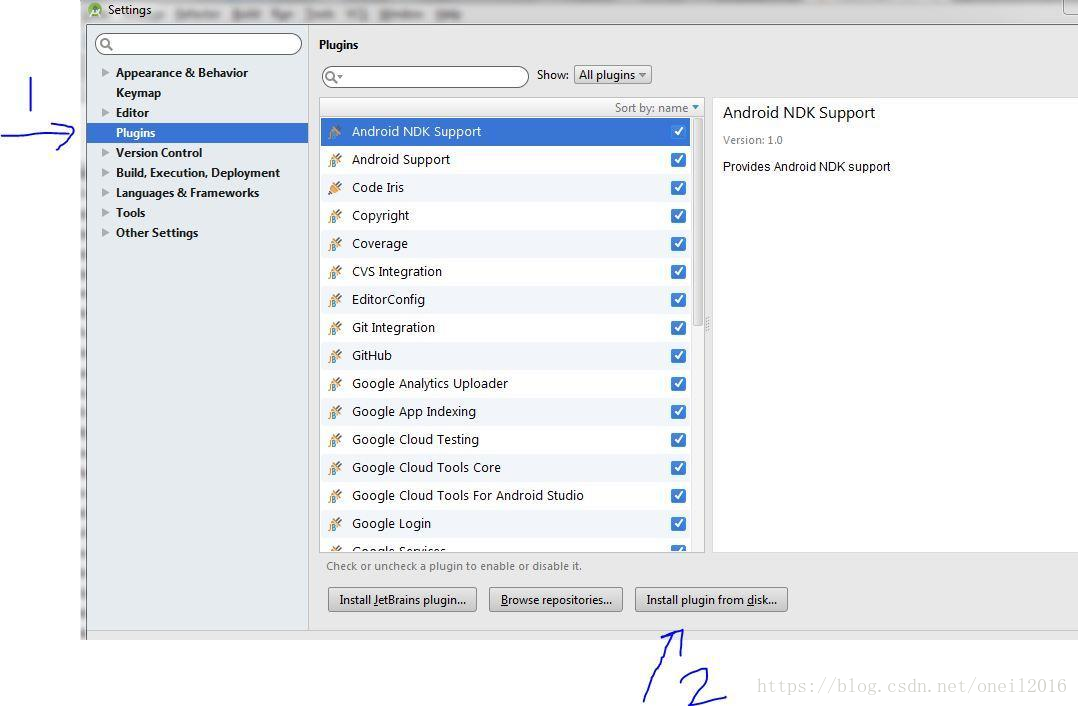This screenshot has width=1078, height=706.
Task: Click Install plugin from disk button
Action: pyautogui.click(x=711, y=599)
